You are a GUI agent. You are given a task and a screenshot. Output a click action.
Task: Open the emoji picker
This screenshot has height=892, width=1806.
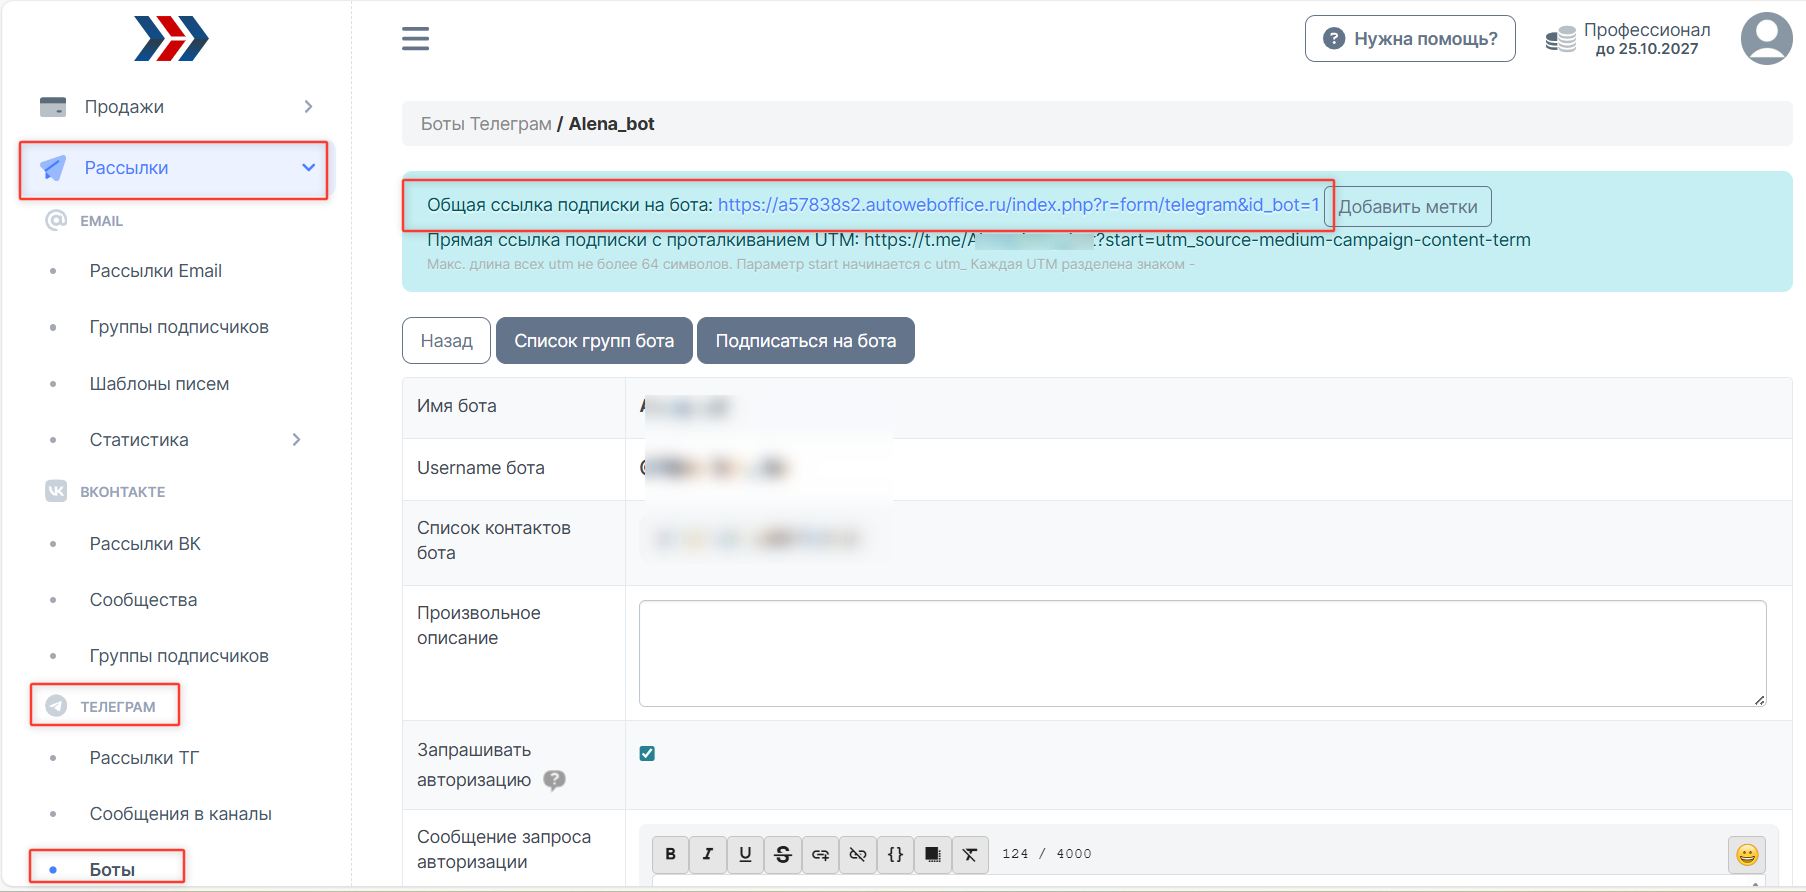click(x=1746, y=854)
